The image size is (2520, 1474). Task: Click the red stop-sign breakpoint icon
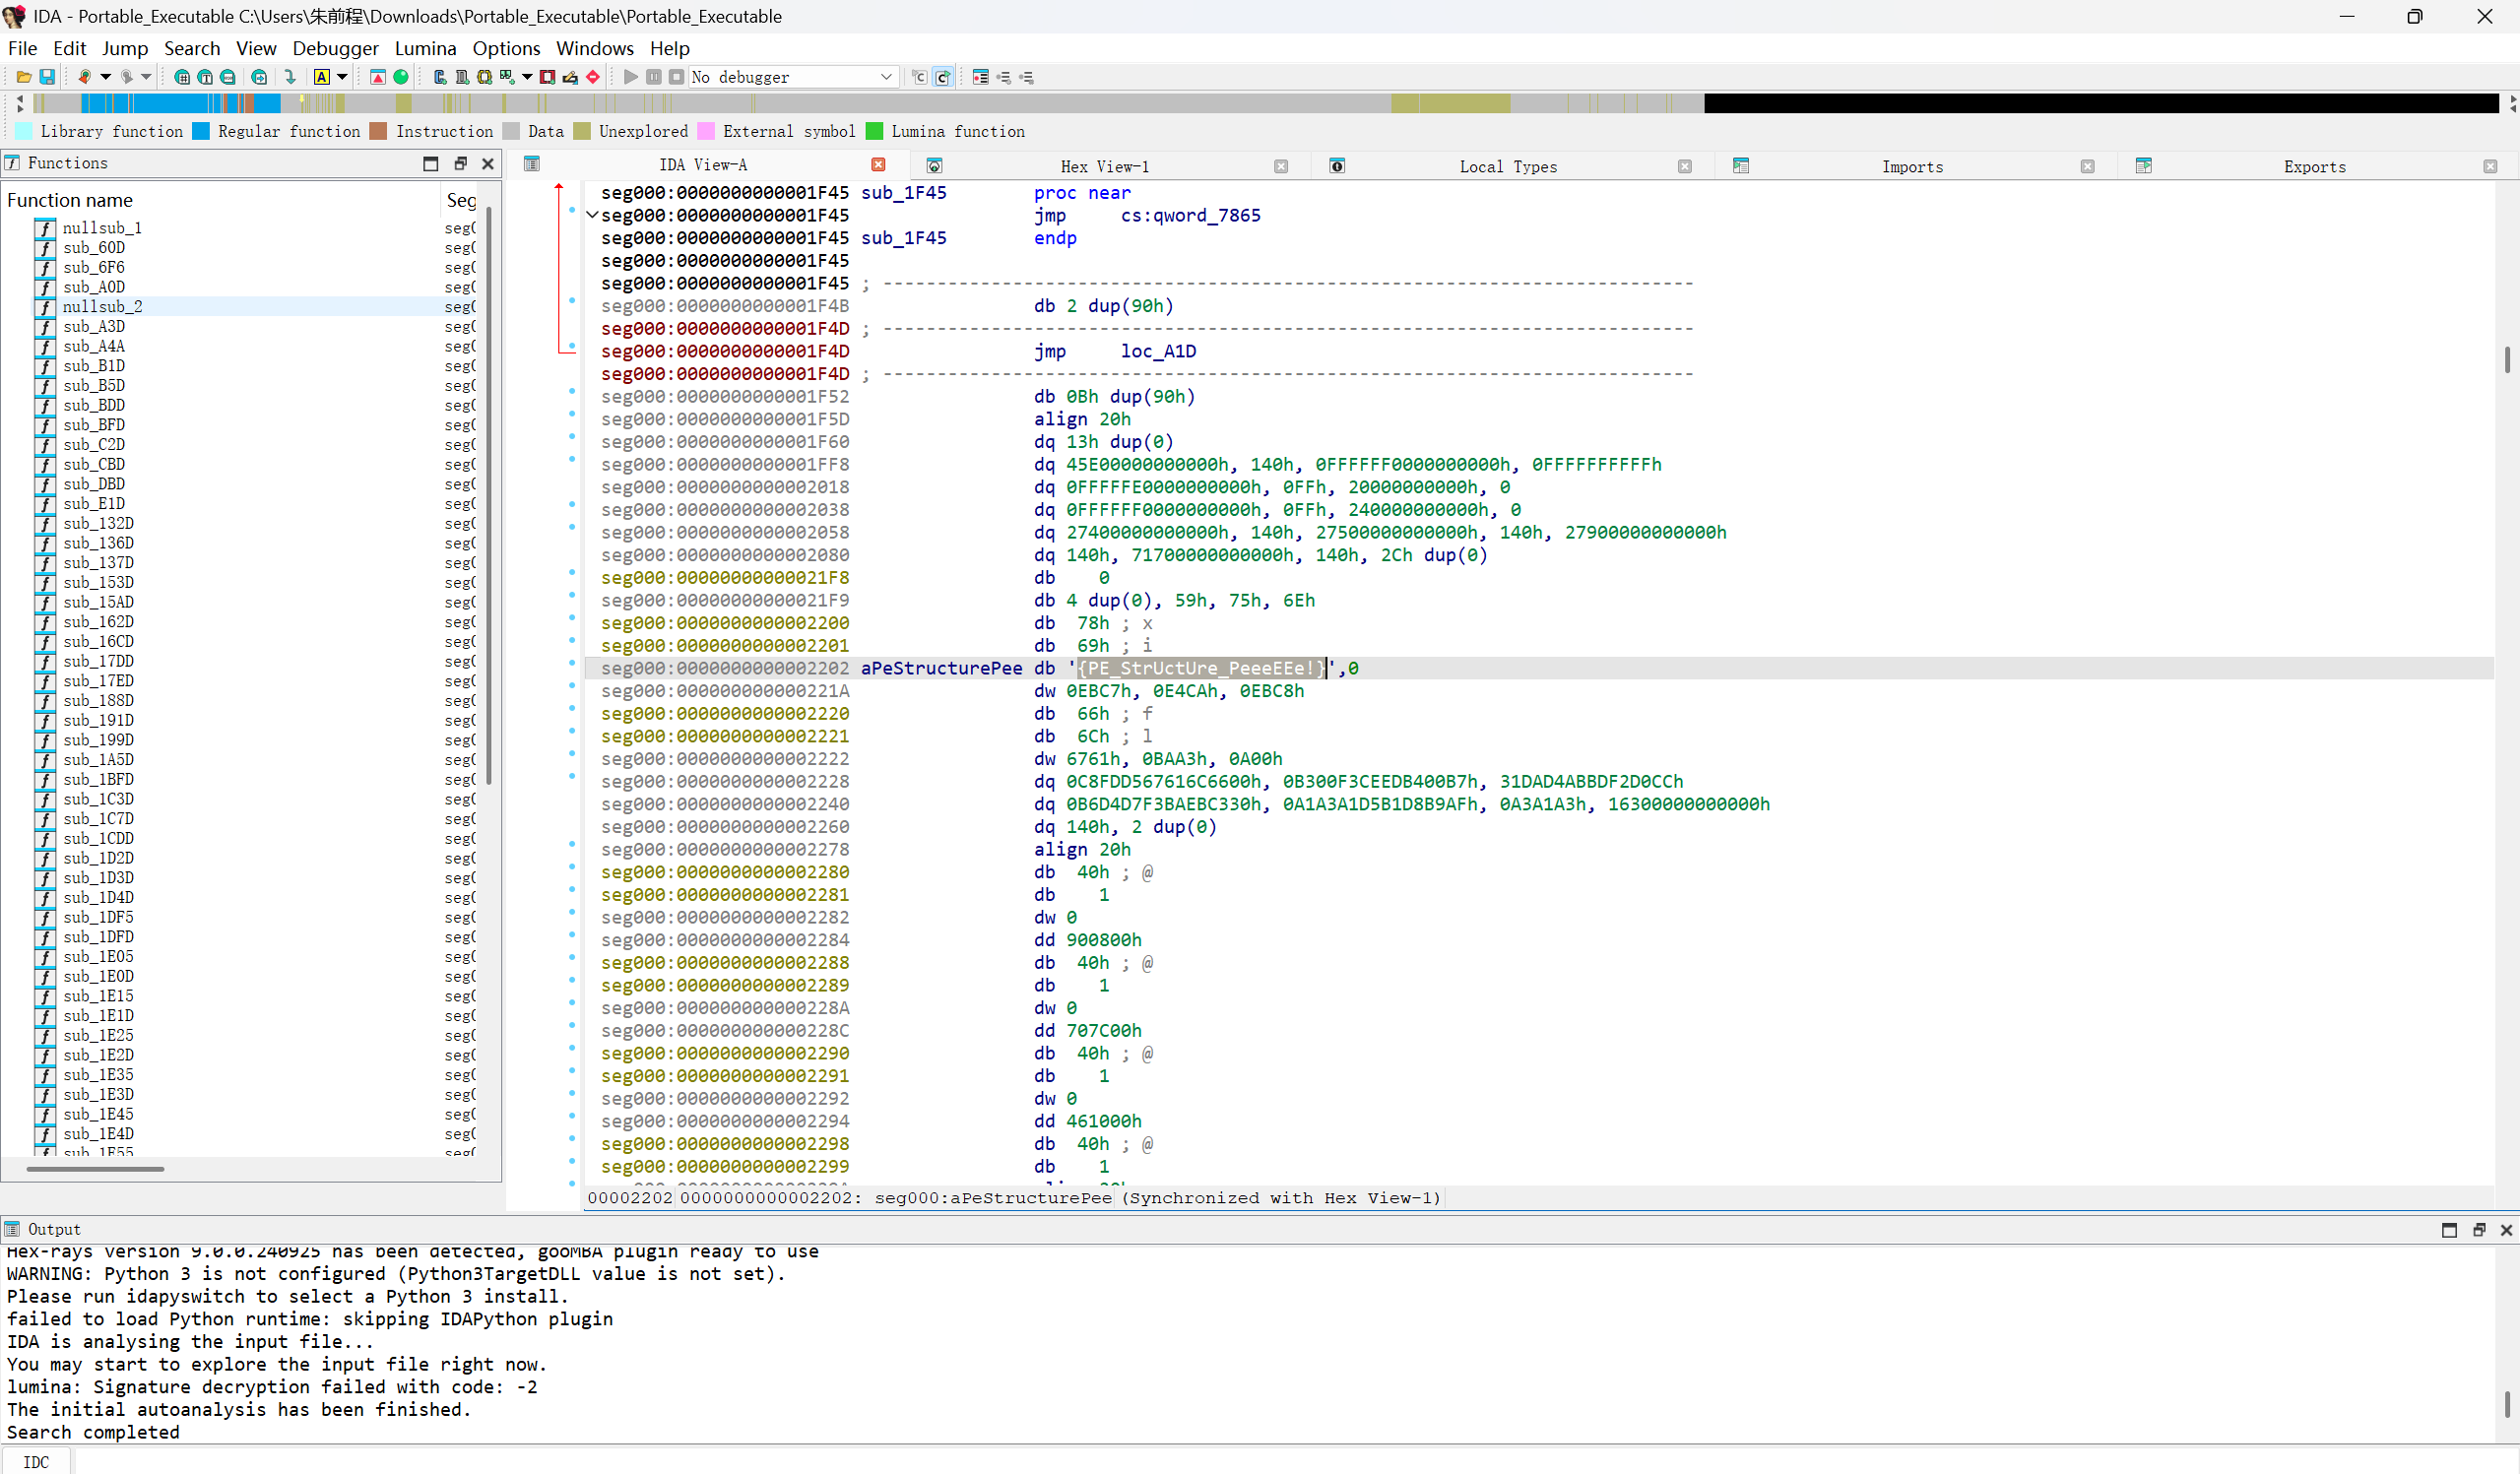coord(593,77)
